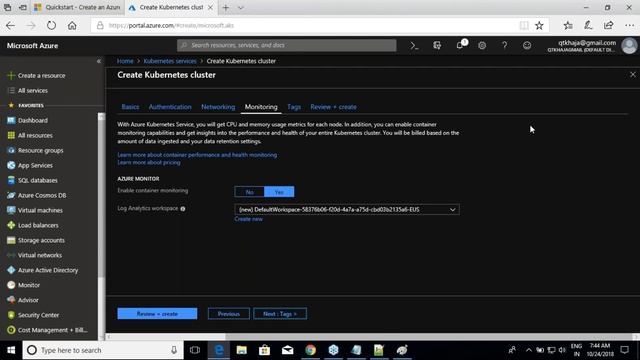
Task: Open help question mark icon
Action: point(504,46)
